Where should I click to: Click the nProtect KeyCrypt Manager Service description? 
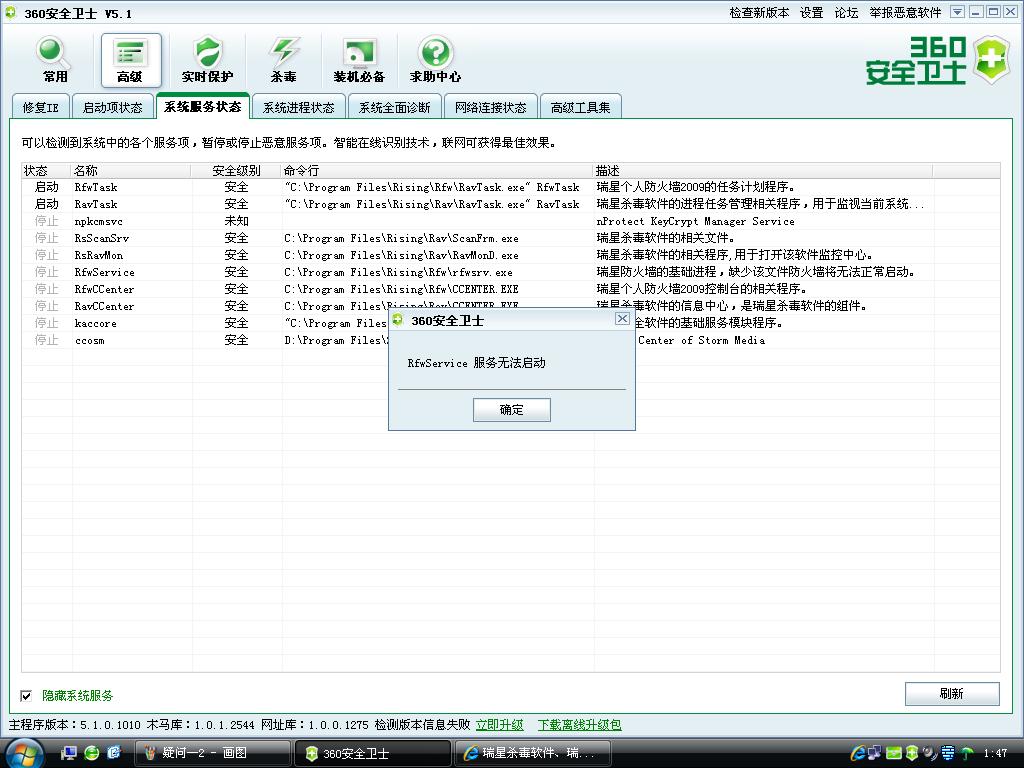coord(696,221)
